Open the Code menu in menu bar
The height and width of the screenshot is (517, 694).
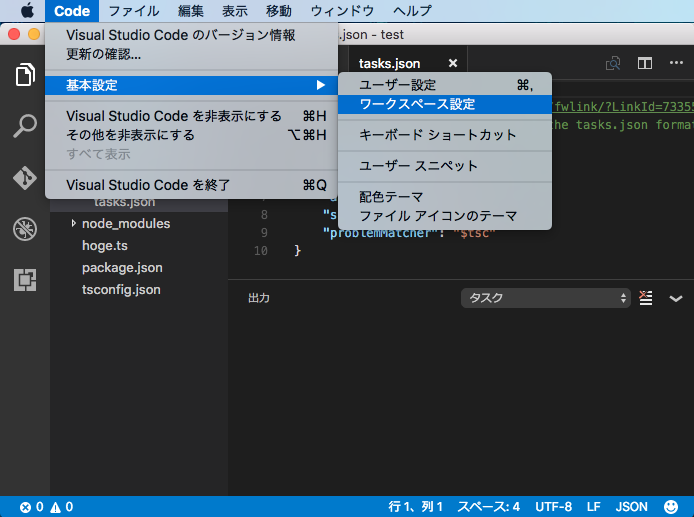72,11
